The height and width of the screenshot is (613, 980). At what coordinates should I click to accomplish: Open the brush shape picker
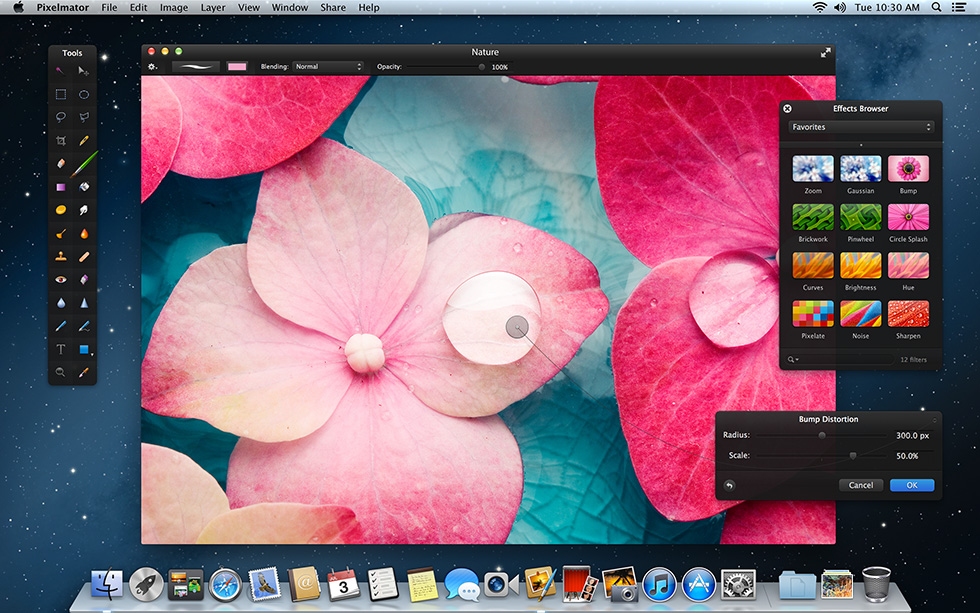196,66
